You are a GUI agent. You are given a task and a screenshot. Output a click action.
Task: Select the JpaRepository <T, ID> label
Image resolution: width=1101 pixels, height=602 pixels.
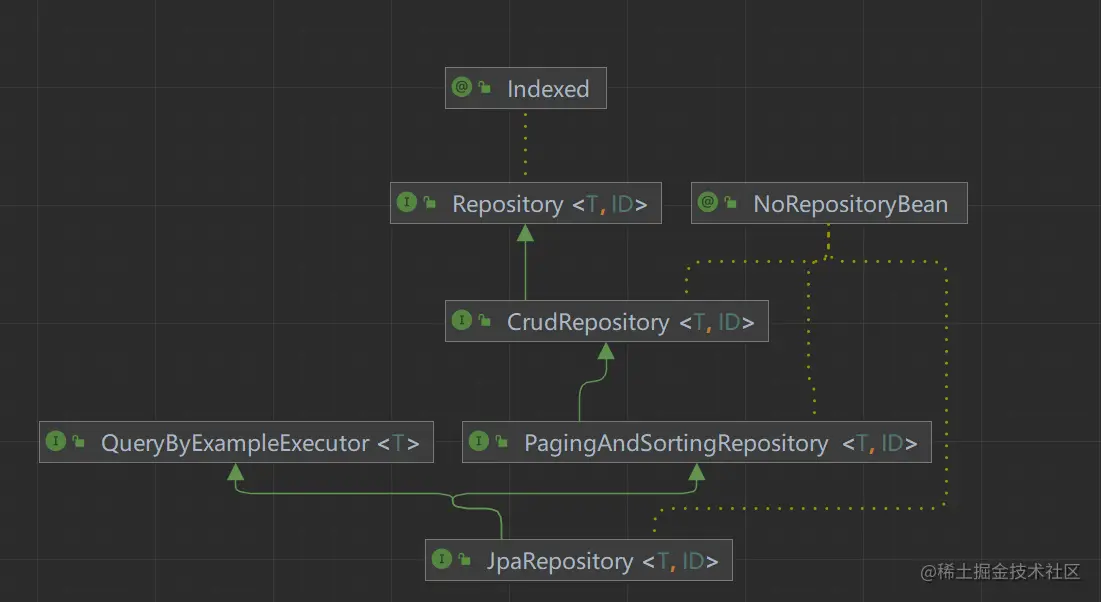602,561
